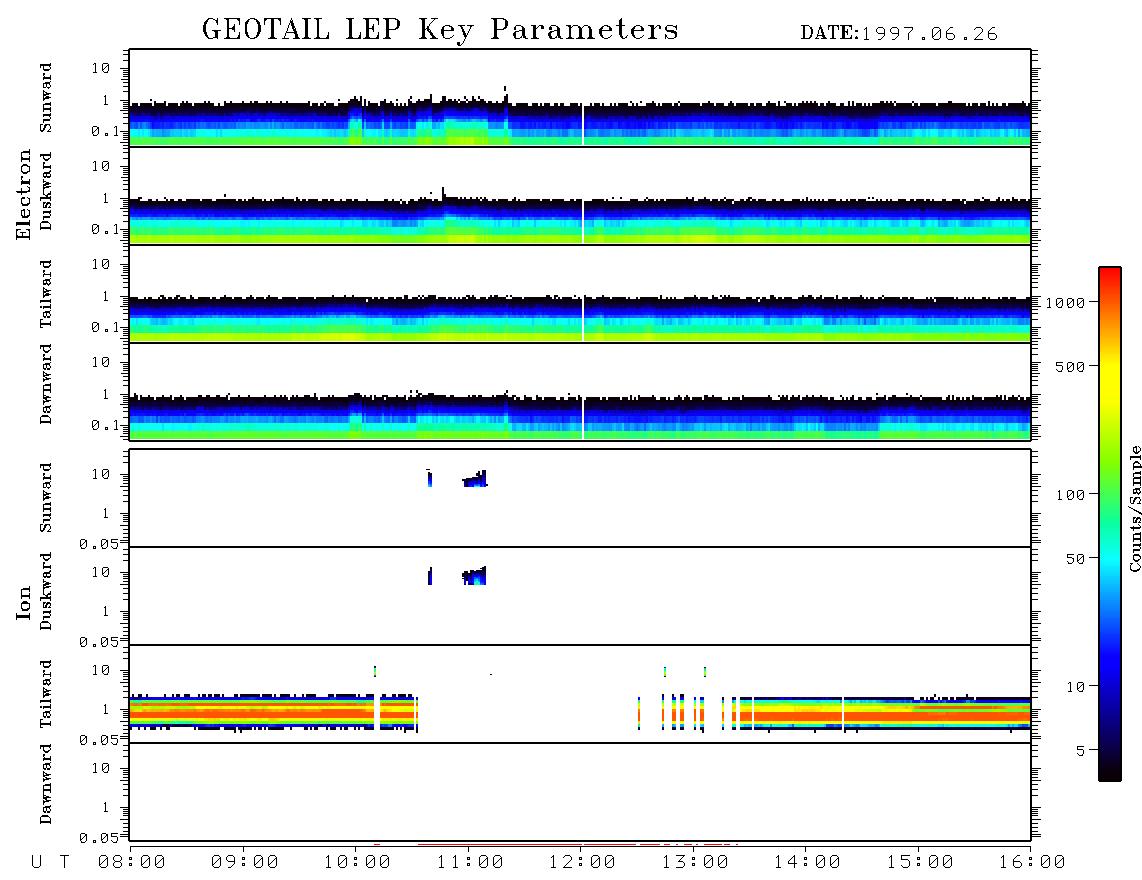
Task: Click the Ion Tailward panel label
Action: [46, 694]
